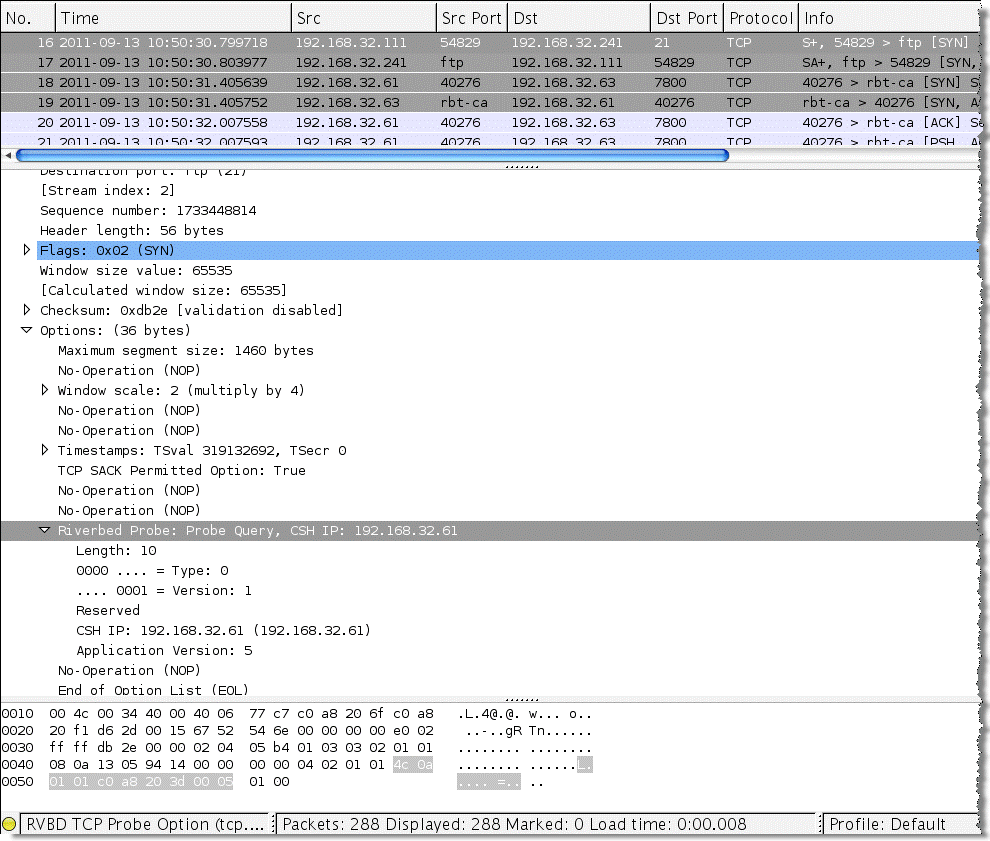Viewport: 990px width, 841px height.
Task: Expand the Window scale option
Action: (45, 390)
